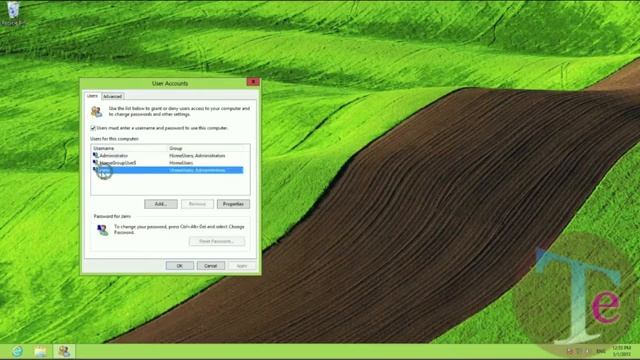Click the Apply button
This screenshot has width=640, height=360.
pyautogui.click(x=242, y=266)
